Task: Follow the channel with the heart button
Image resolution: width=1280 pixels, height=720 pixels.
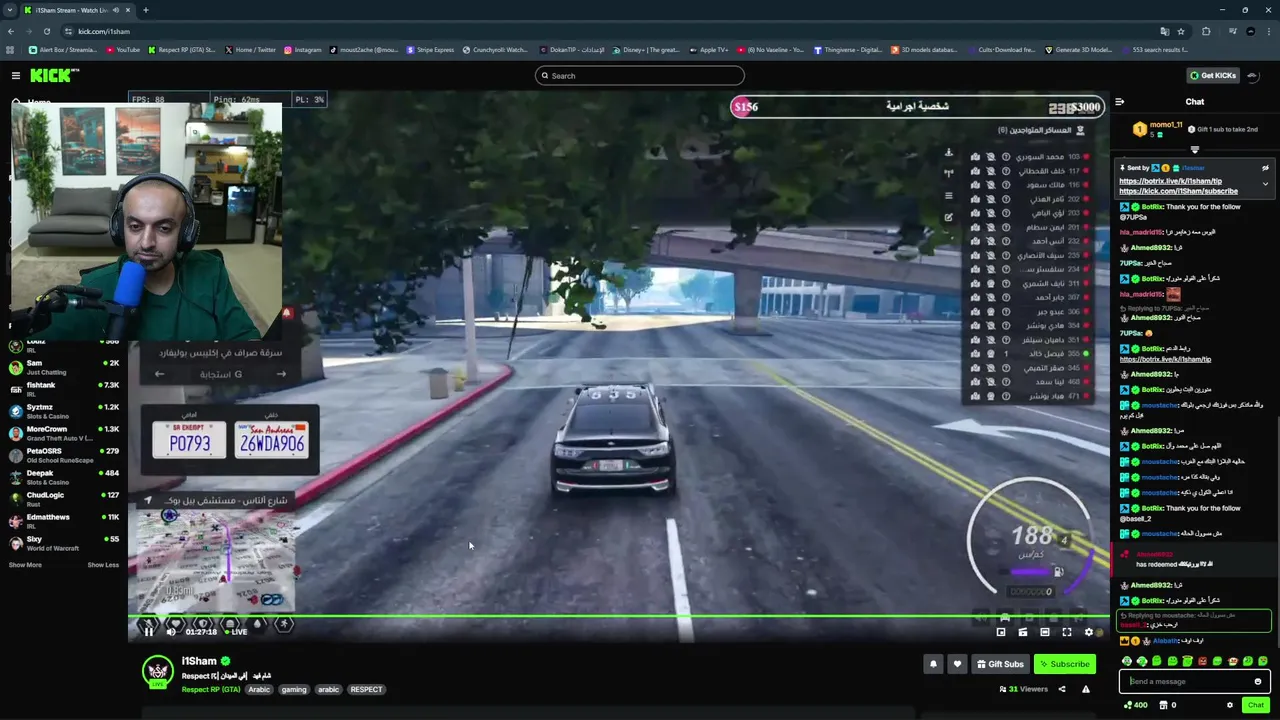Action: pyautogui.click(x=957, y=664)
